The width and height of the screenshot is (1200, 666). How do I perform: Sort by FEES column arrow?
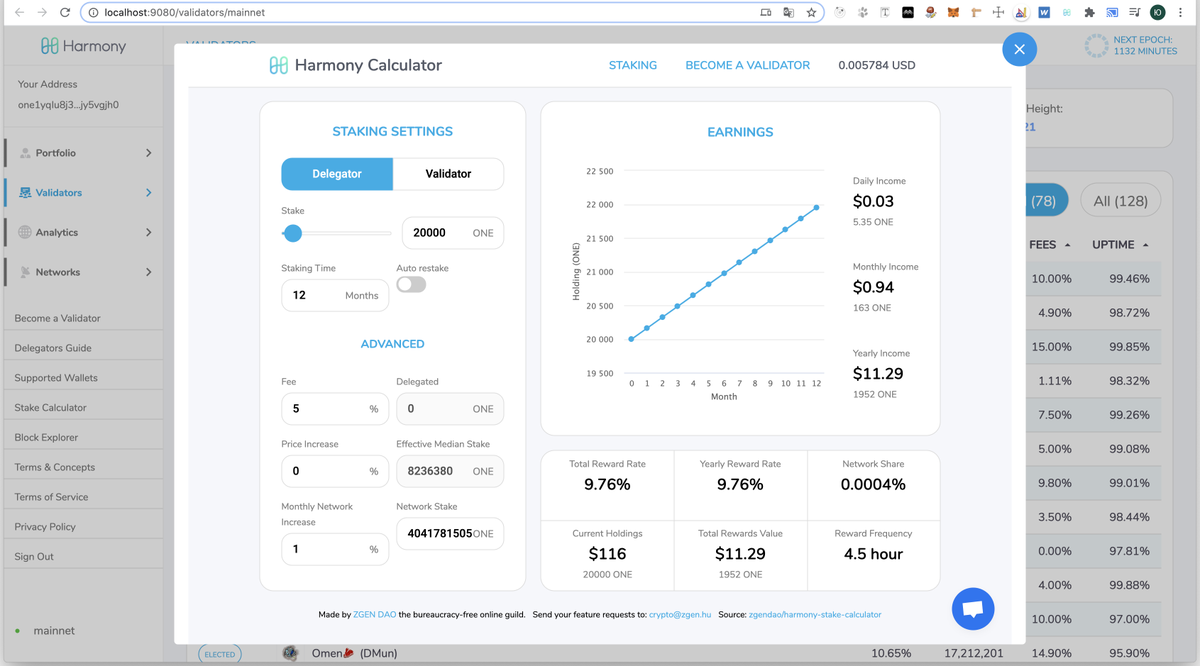pyautogui.click(x=1068, y=245)
